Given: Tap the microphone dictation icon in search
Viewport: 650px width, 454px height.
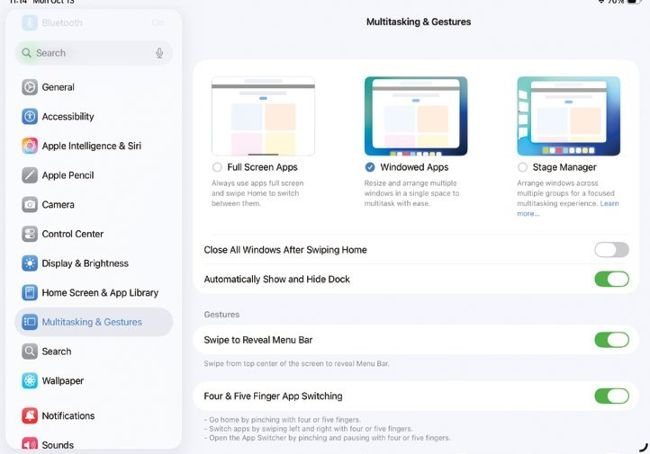Looking at the screenshot, I should 159,53.
